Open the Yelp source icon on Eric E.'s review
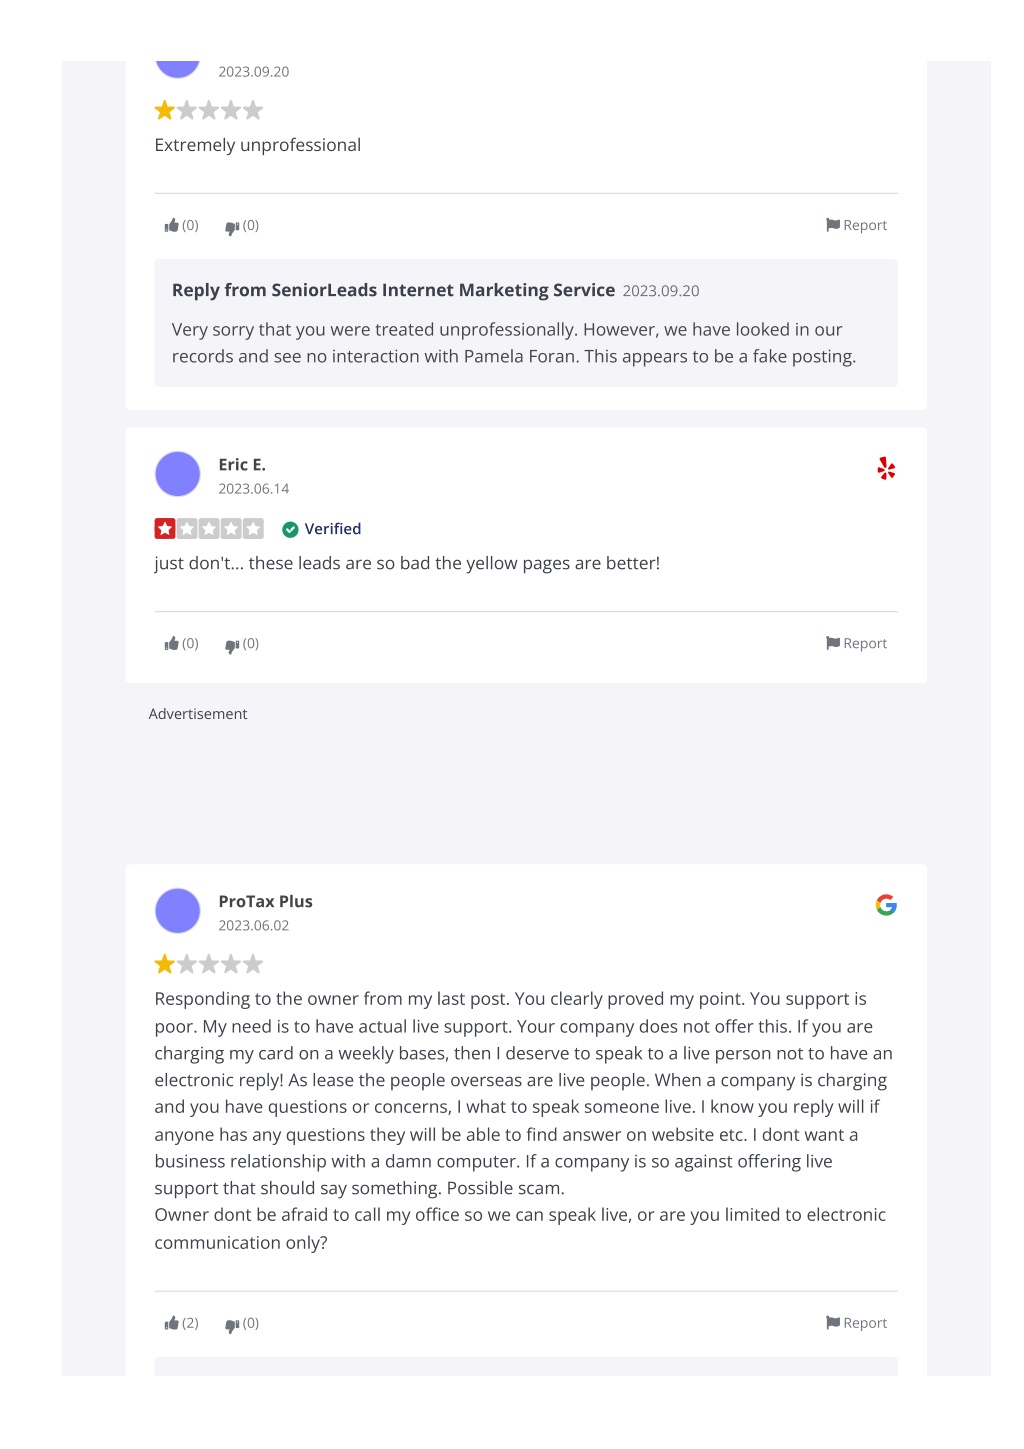The image size is (1024, 1449). 886,468
